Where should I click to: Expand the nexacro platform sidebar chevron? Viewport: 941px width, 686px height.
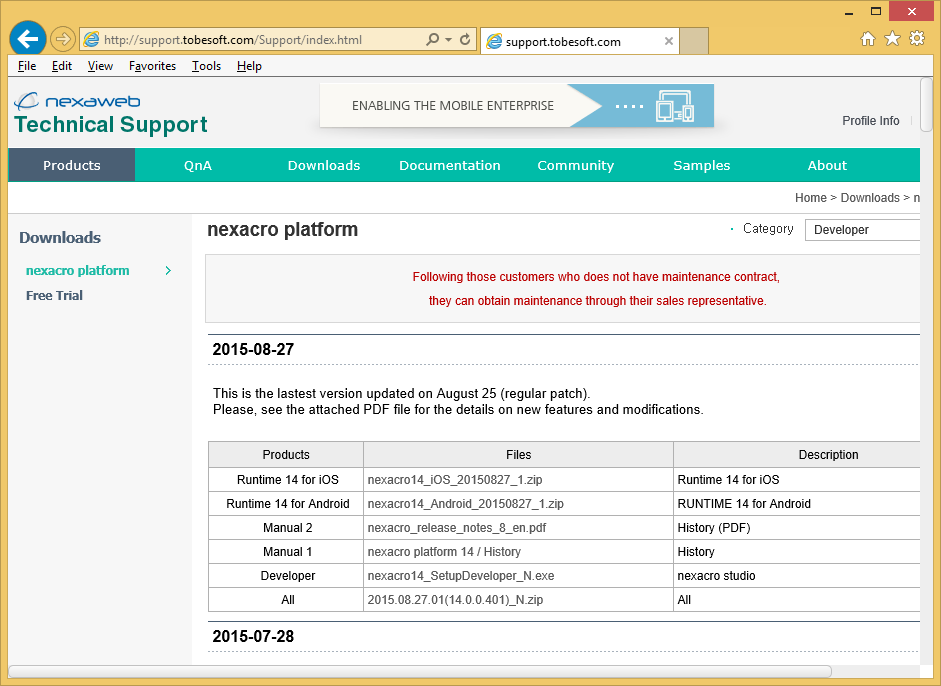(168, 271)
